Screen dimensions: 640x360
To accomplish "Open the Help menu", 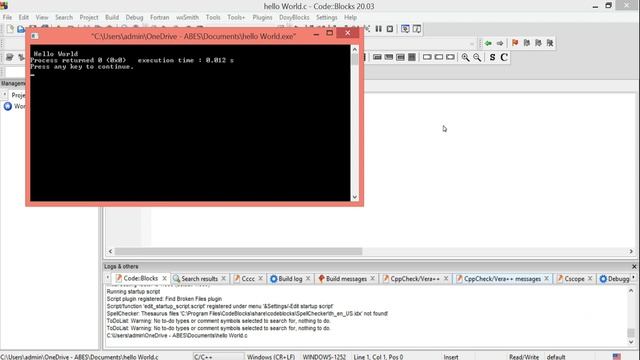I will pos(350,18).
